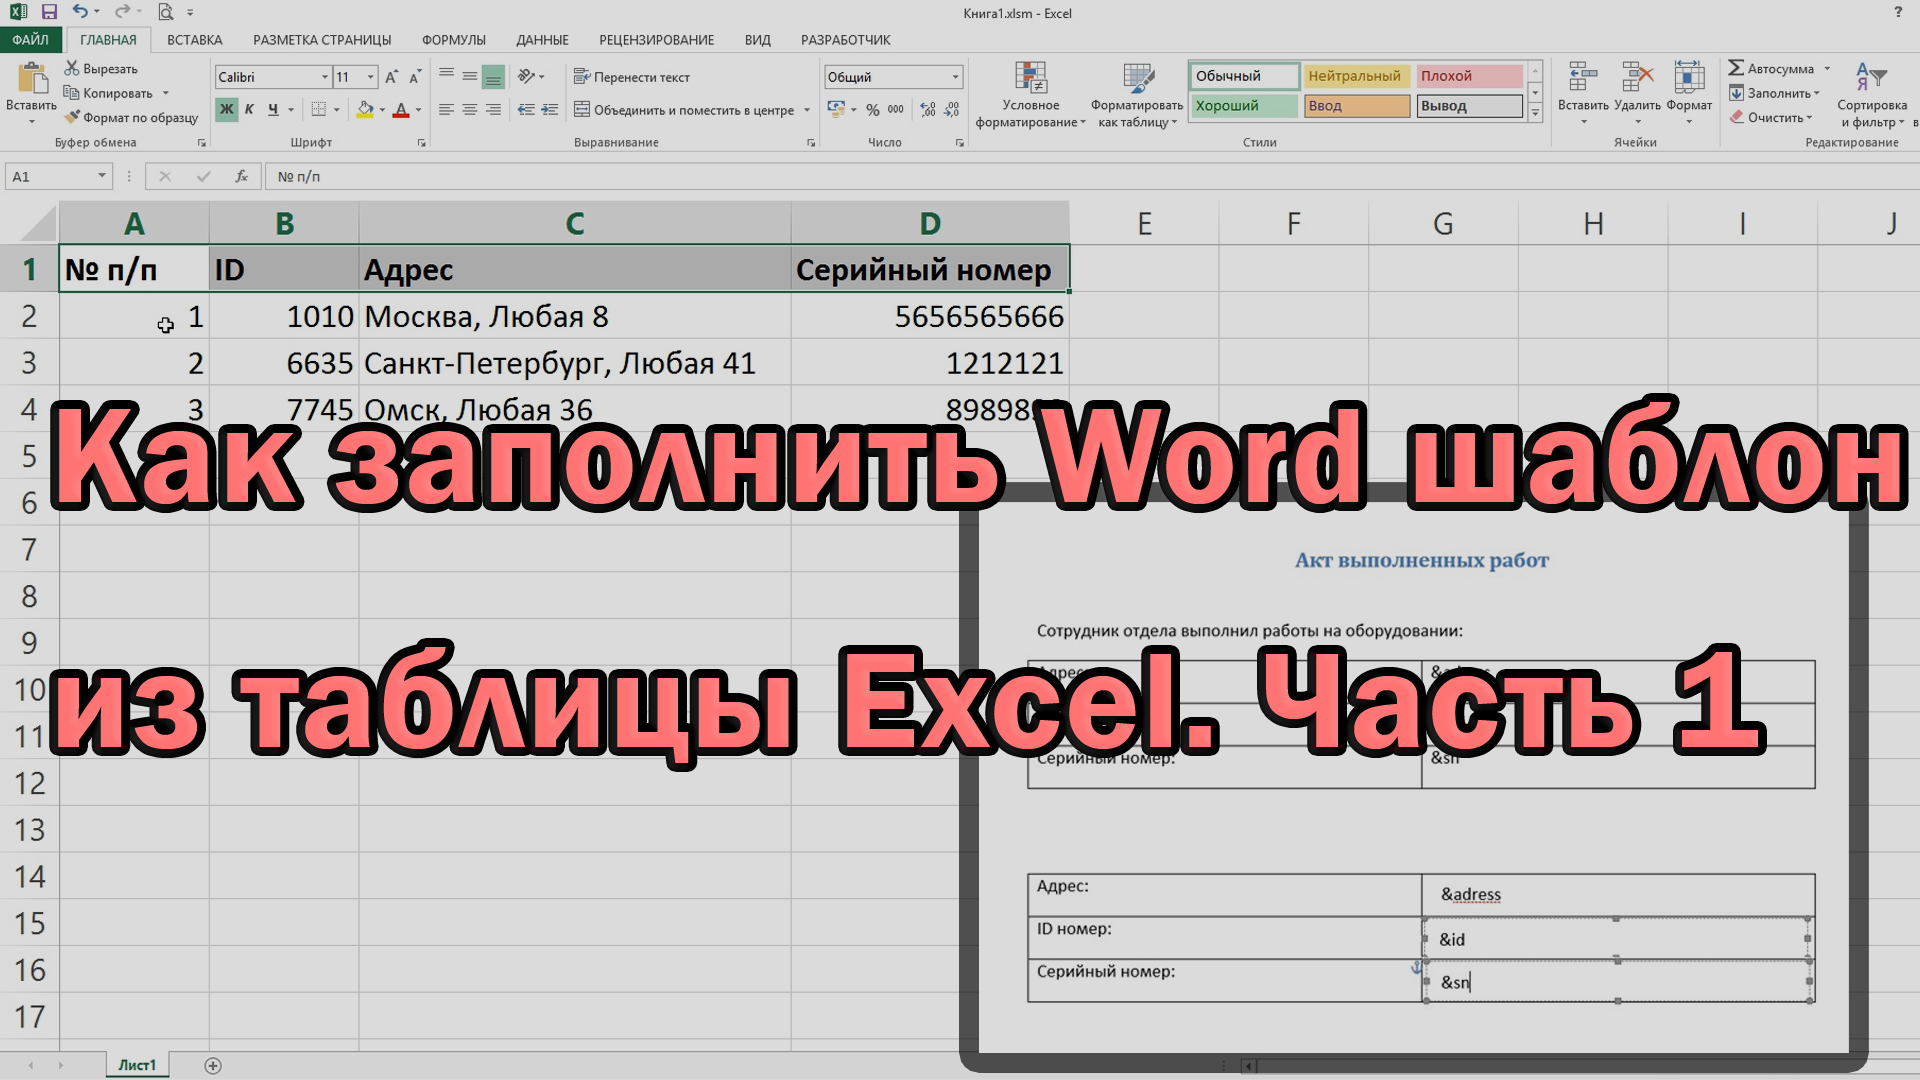1920x1080 pixels.
Task: Switch to the РАЗРАБОТЧИК tab
Action: click(845, 40)
